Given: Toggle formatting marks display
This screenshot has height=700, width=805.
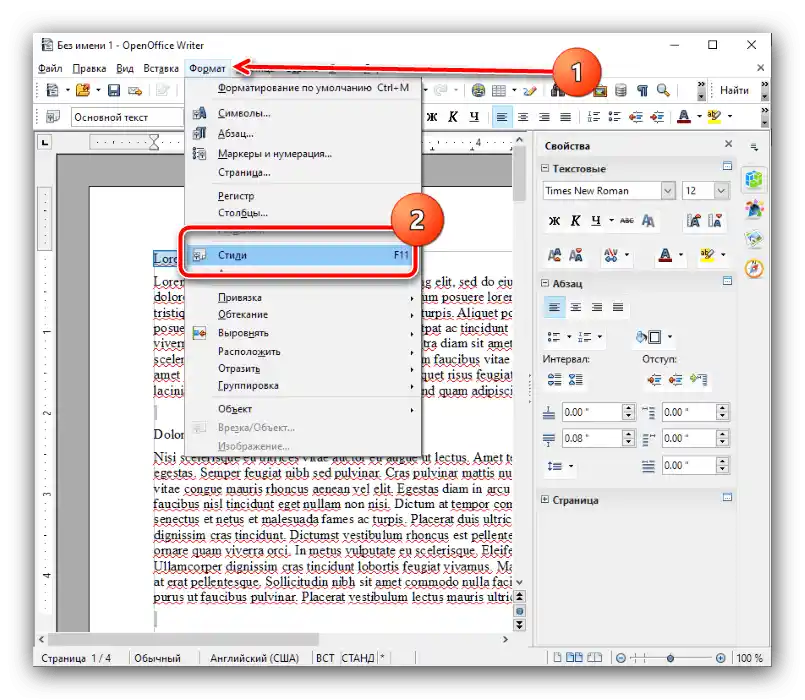Looking at the screenshot, I should pos(643,90).
